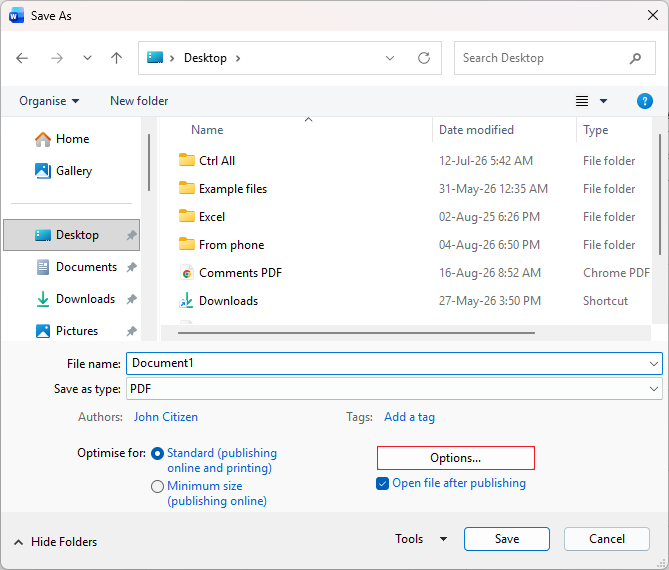Image resolution: width=669 pixels, height=570 pixels.
Task: Expand the File name dropdown arrow
Action: [653, 364]
